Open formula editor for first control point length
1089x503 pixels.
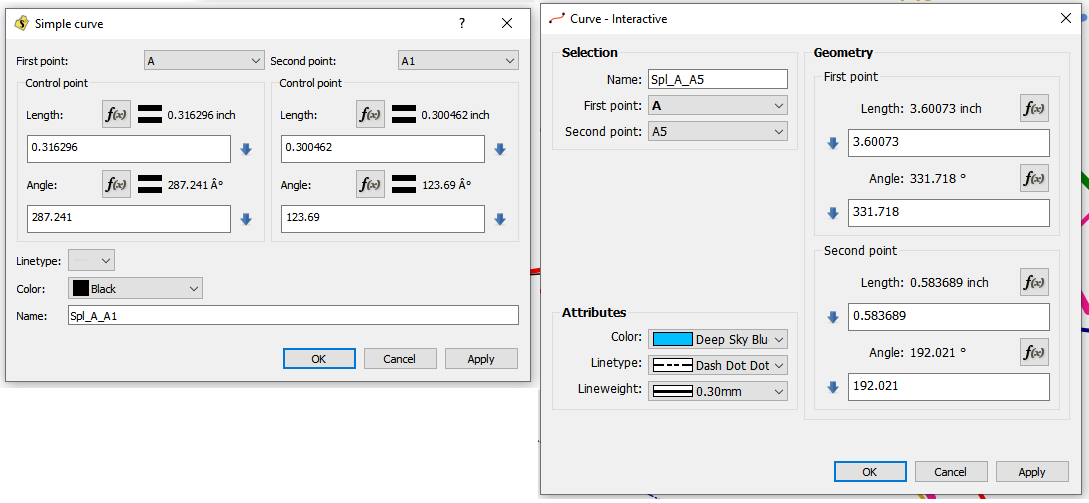(x=116, y=114)
